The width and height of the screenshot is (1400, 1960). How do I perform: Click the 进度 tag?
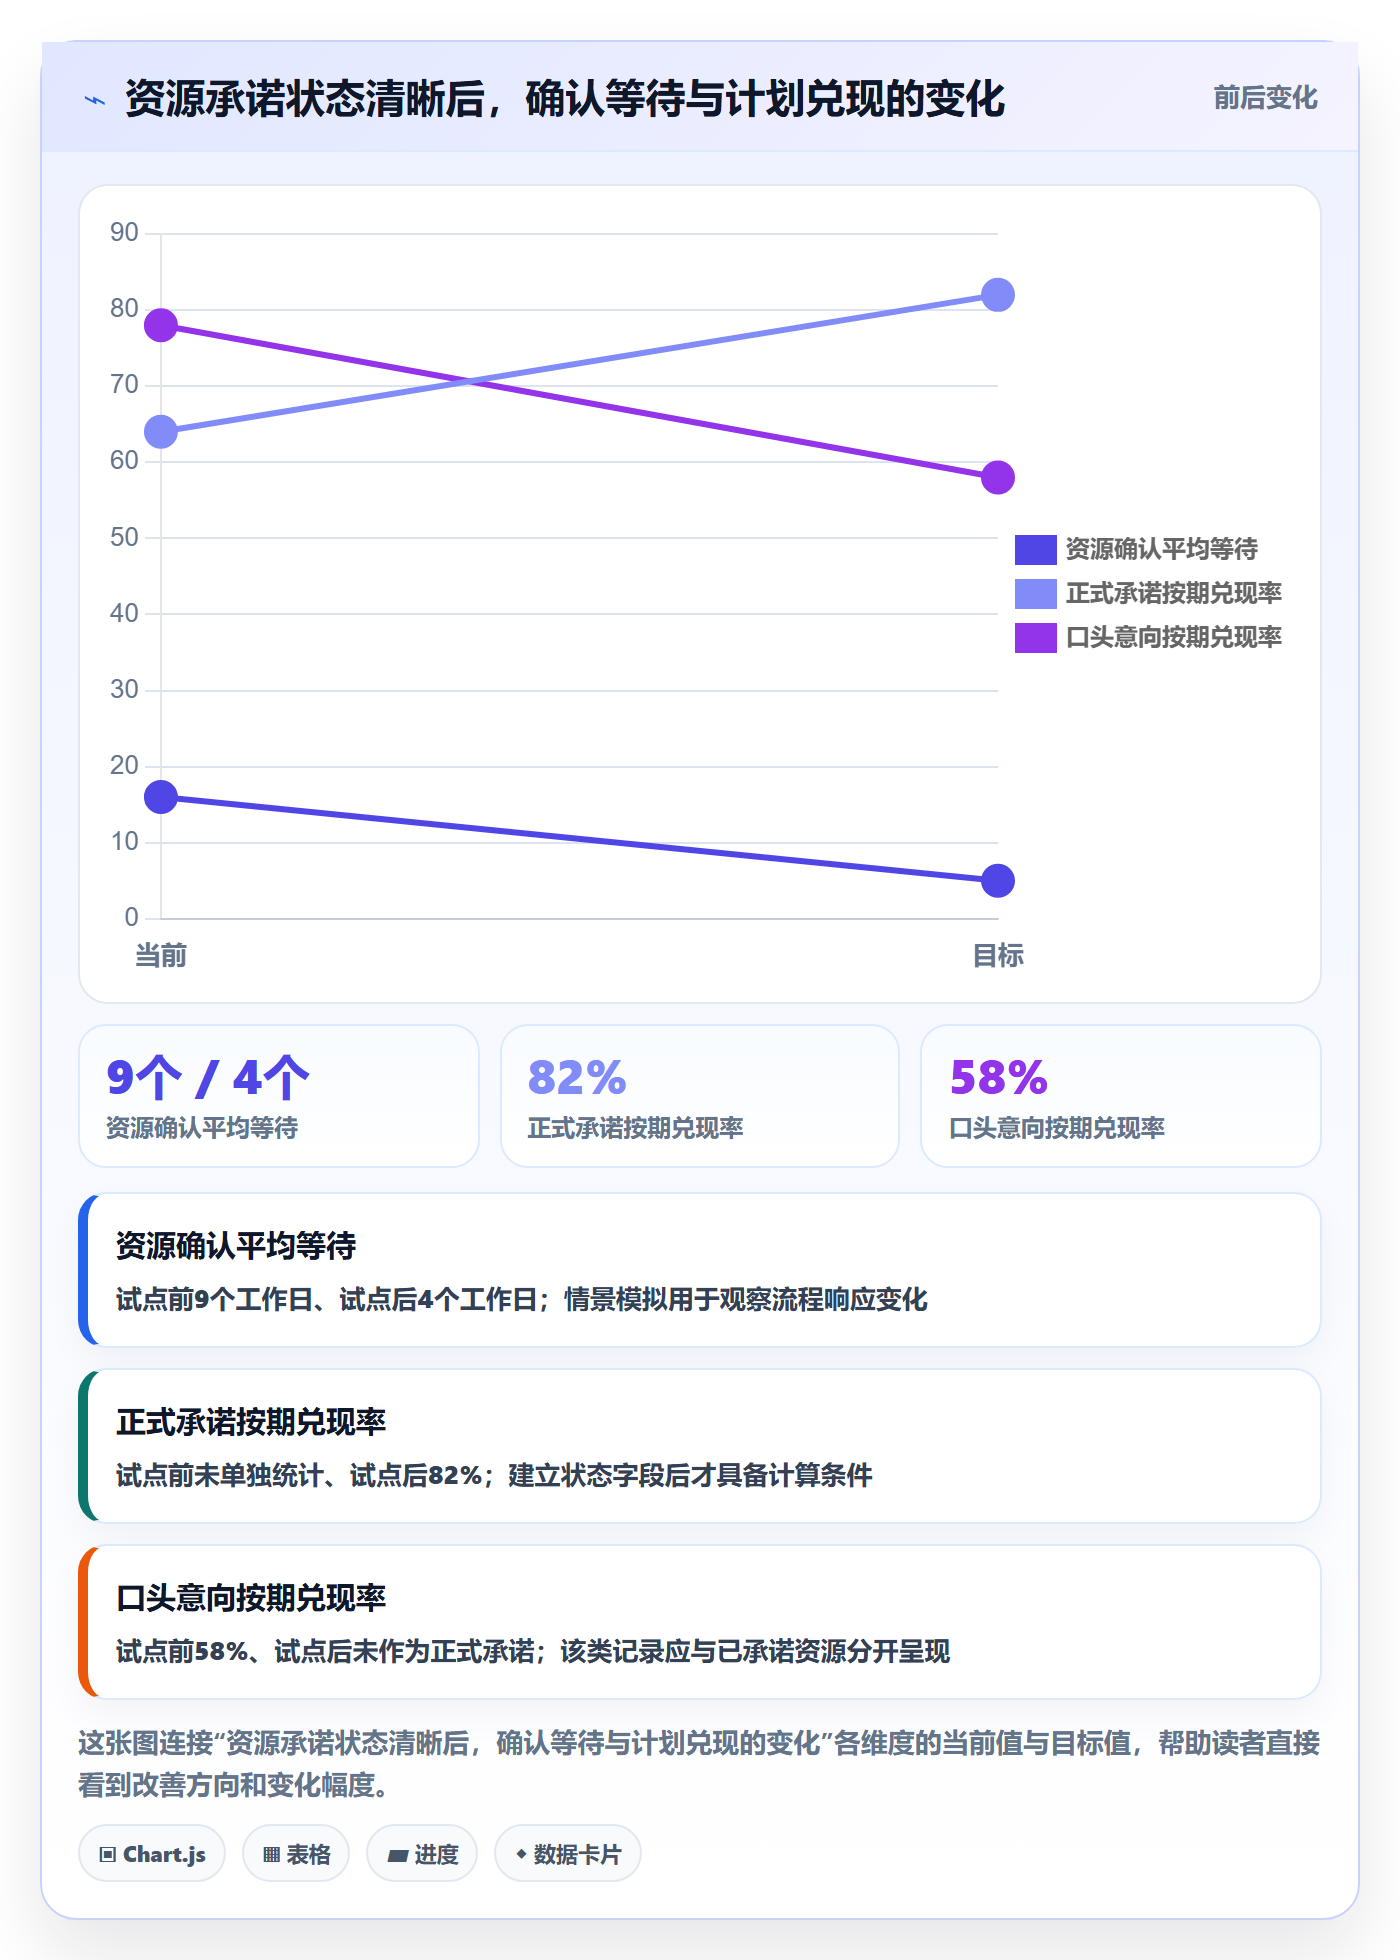click(x=422, y=1854)
